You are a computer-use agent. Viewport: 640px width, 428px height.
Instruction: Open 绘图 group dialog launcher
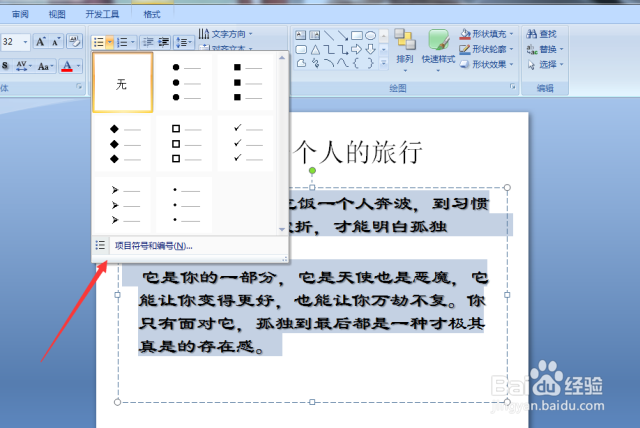(512, 86)
